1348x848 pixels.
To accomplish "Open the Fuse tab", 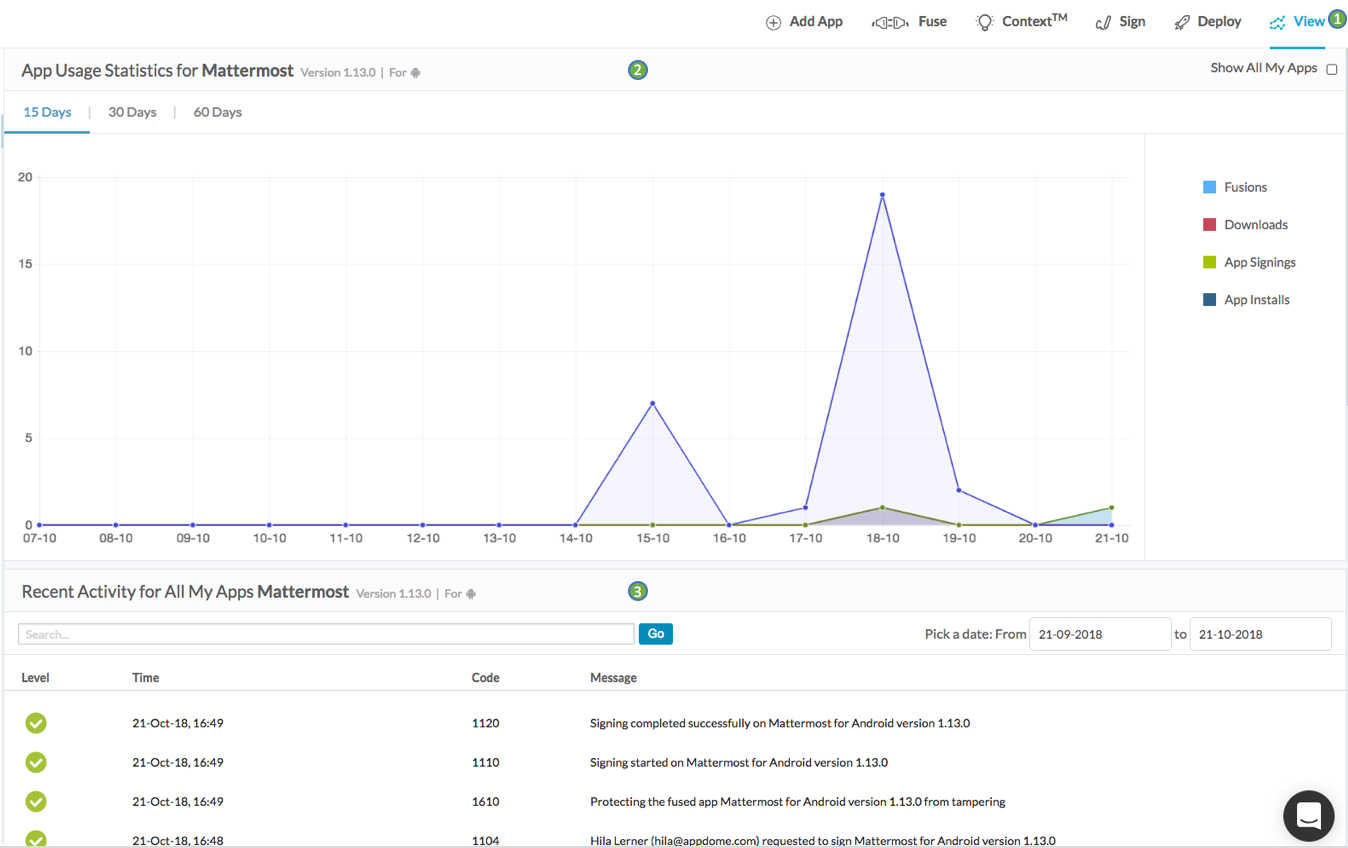I will 910,22.
